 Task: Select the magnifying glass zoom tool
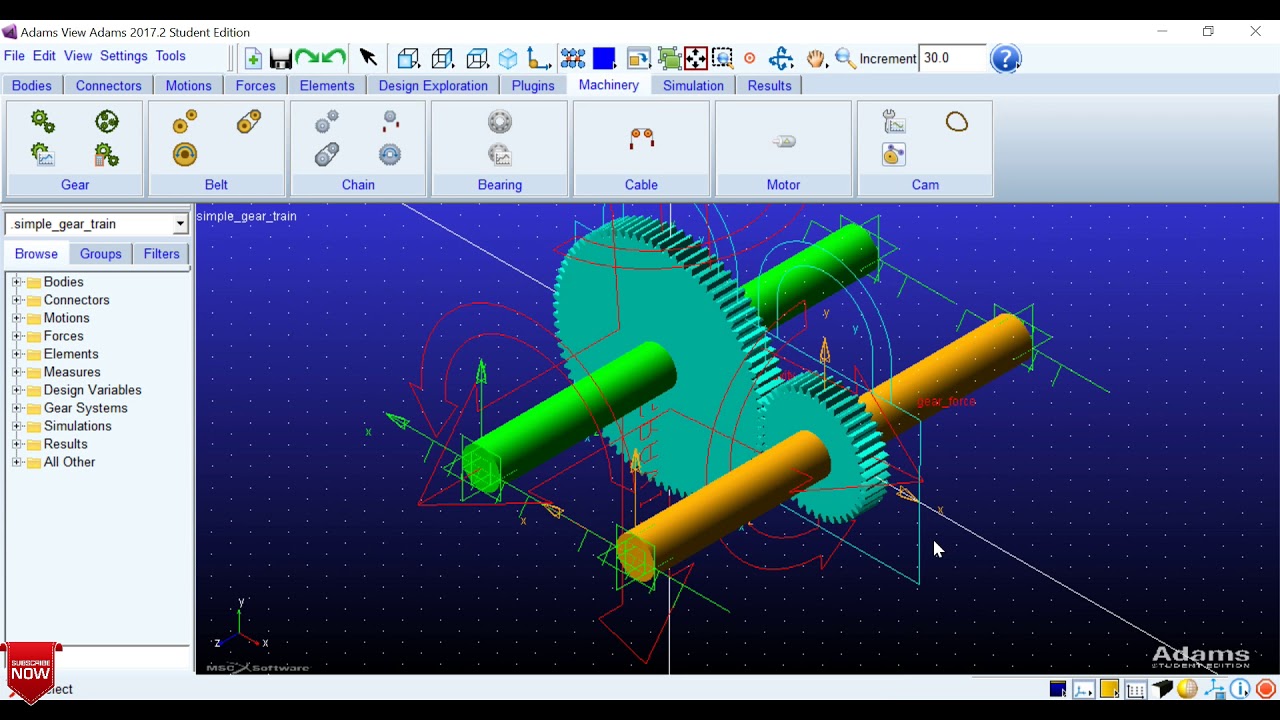[x=845, y=59]
